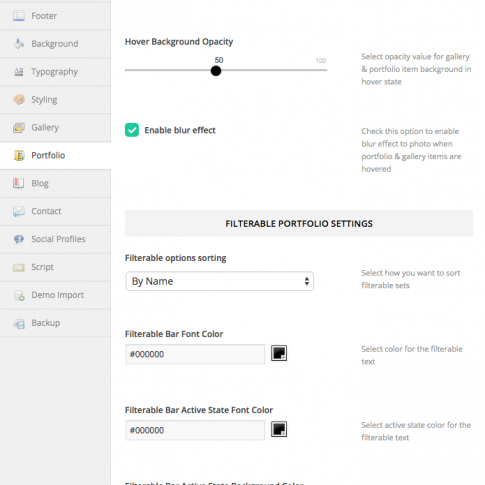Open the Portfolio settings tab
485x485 pixels.
click(55, 155)
